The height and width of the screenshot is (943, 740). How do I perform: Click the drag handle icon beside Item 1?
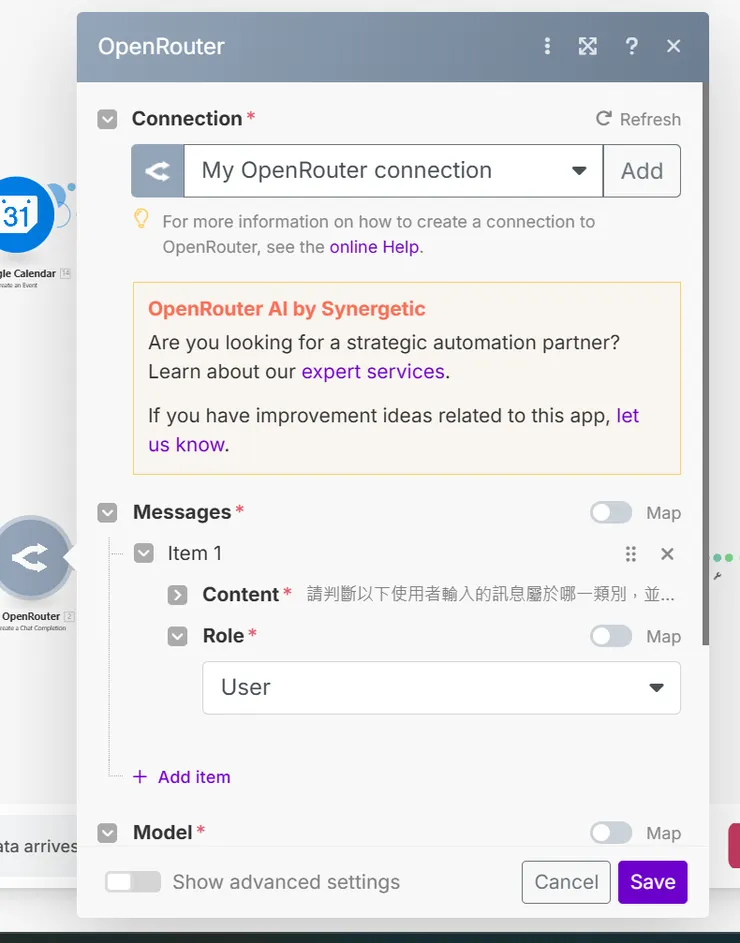(x=630, y=553)
